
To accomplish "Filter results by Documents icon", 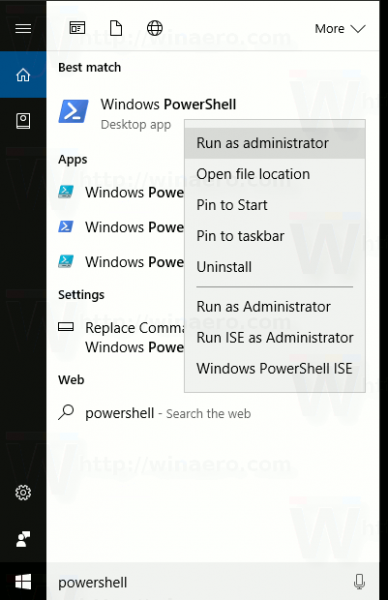I will (x=116, y=28).
